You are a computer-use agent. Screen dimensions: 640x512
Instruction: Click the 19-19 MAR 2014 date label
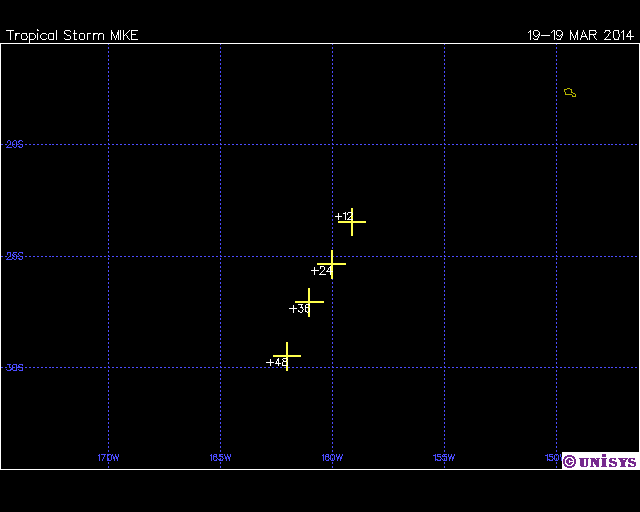point(580,35)
